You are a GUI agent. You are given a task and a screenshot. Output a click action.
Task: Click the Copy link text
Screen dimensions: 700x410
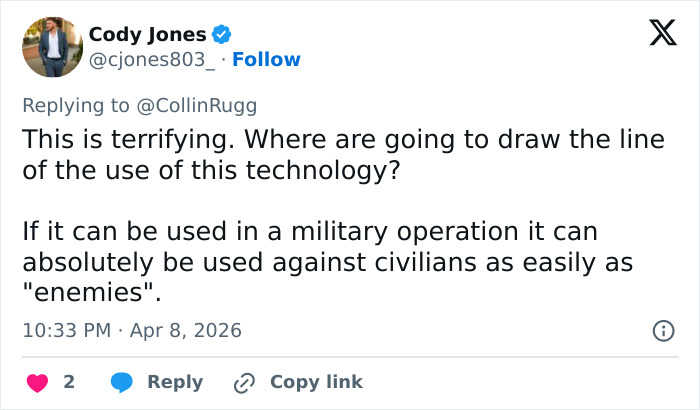(x=316, y=382)
